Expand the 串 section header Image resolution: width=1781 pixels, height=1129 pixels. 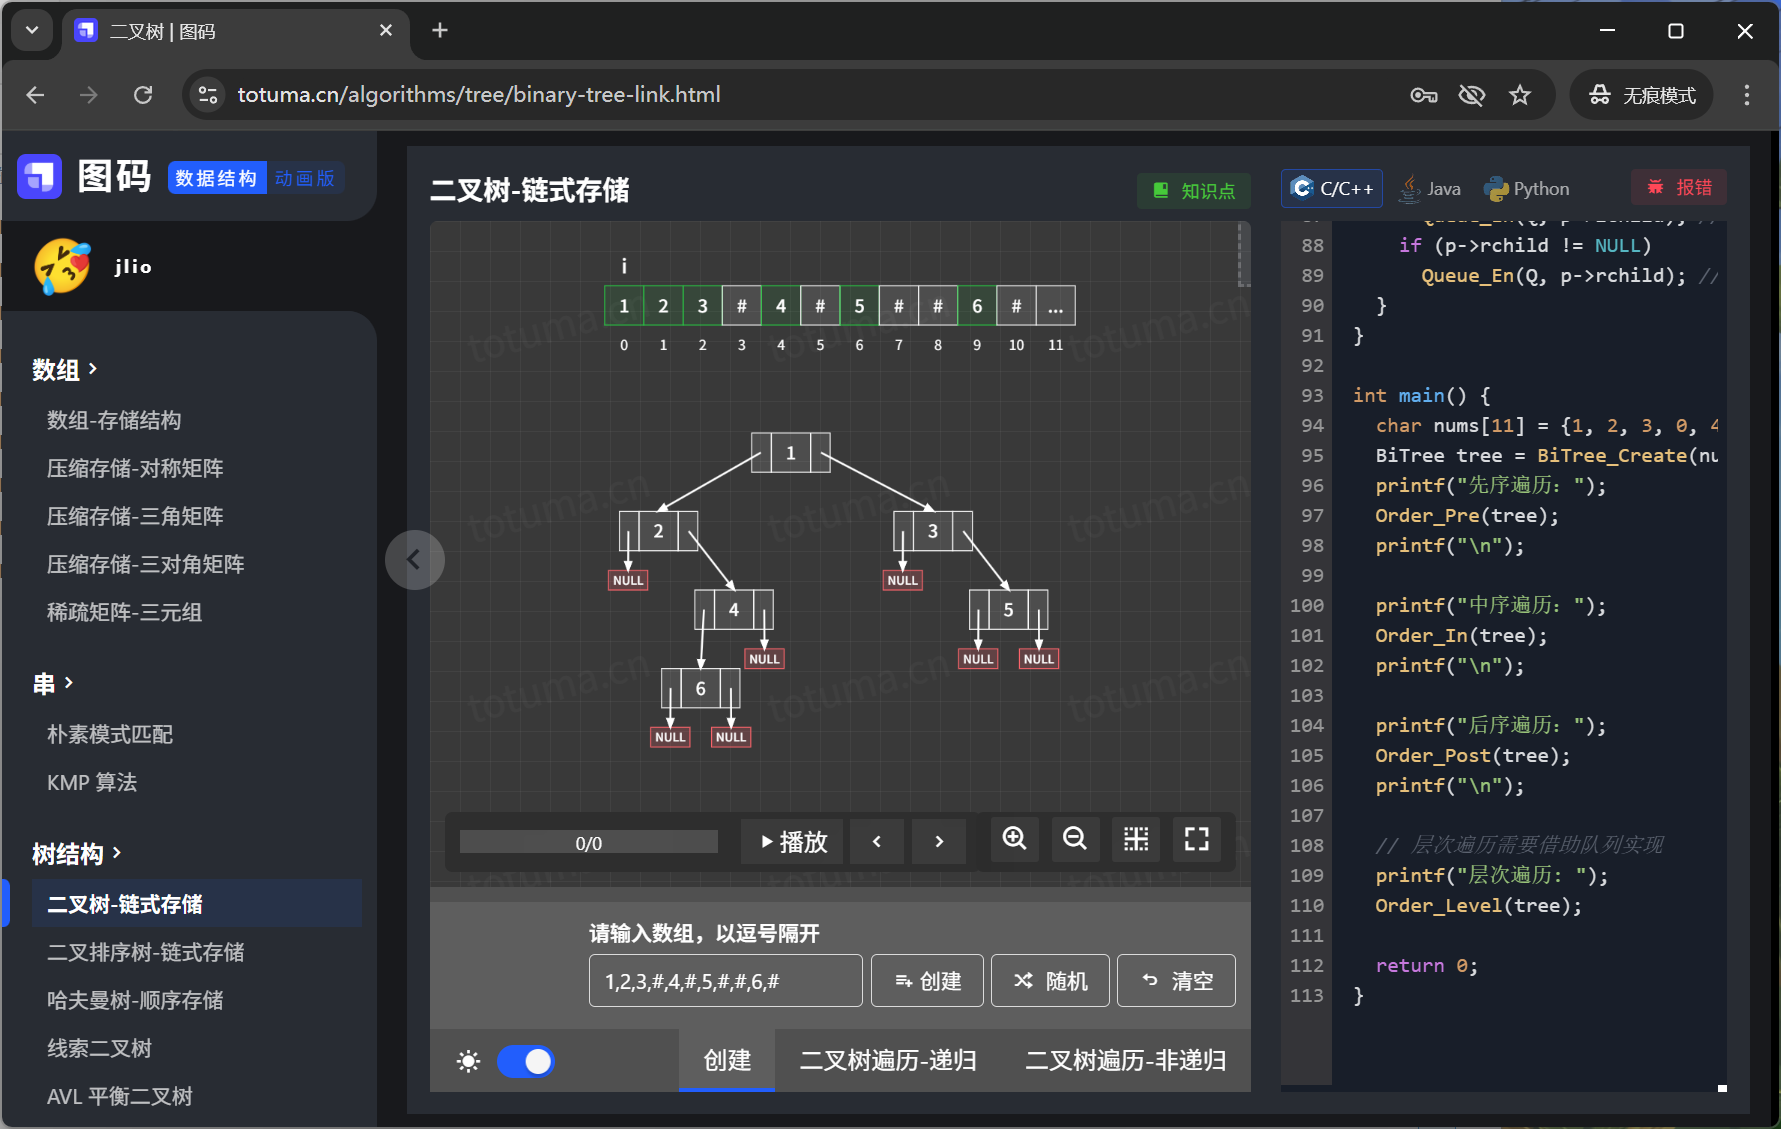point(53,684)
